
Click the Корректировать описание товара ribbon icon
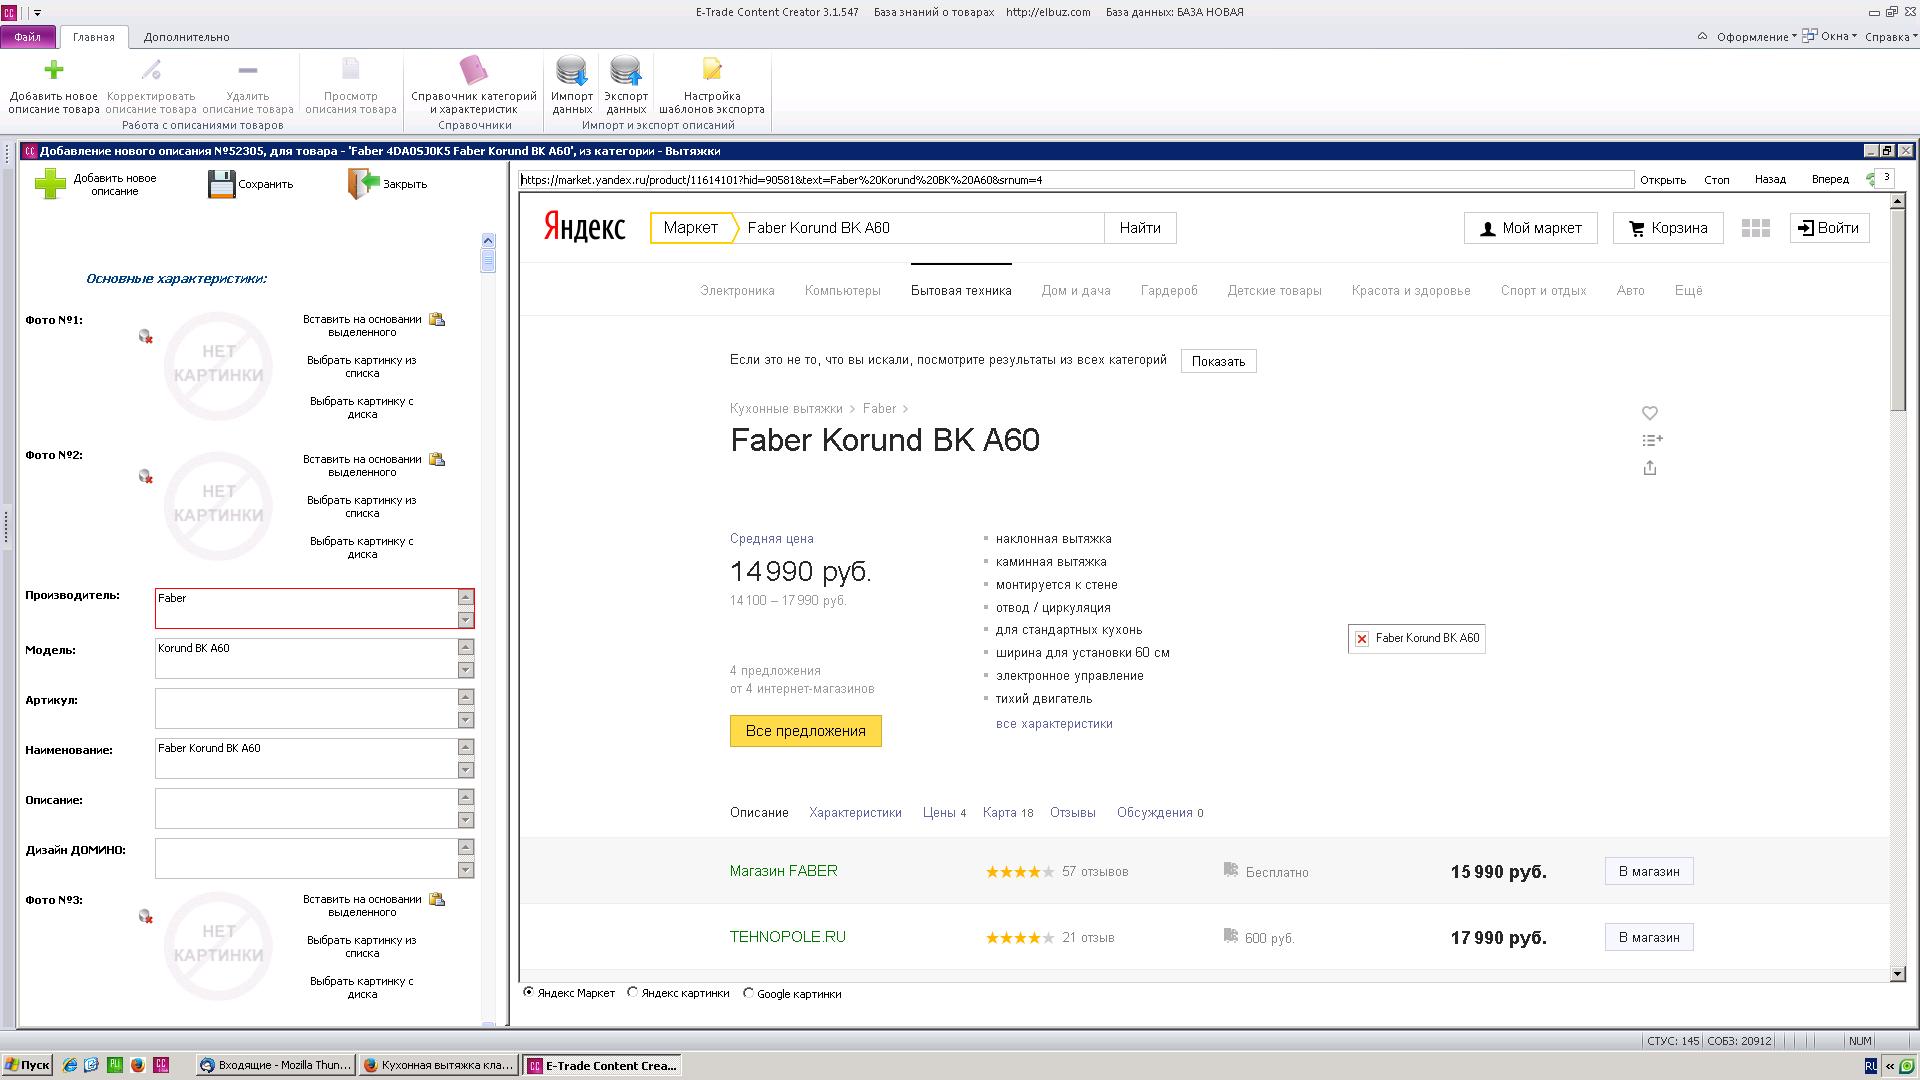[x=151, y=70]
